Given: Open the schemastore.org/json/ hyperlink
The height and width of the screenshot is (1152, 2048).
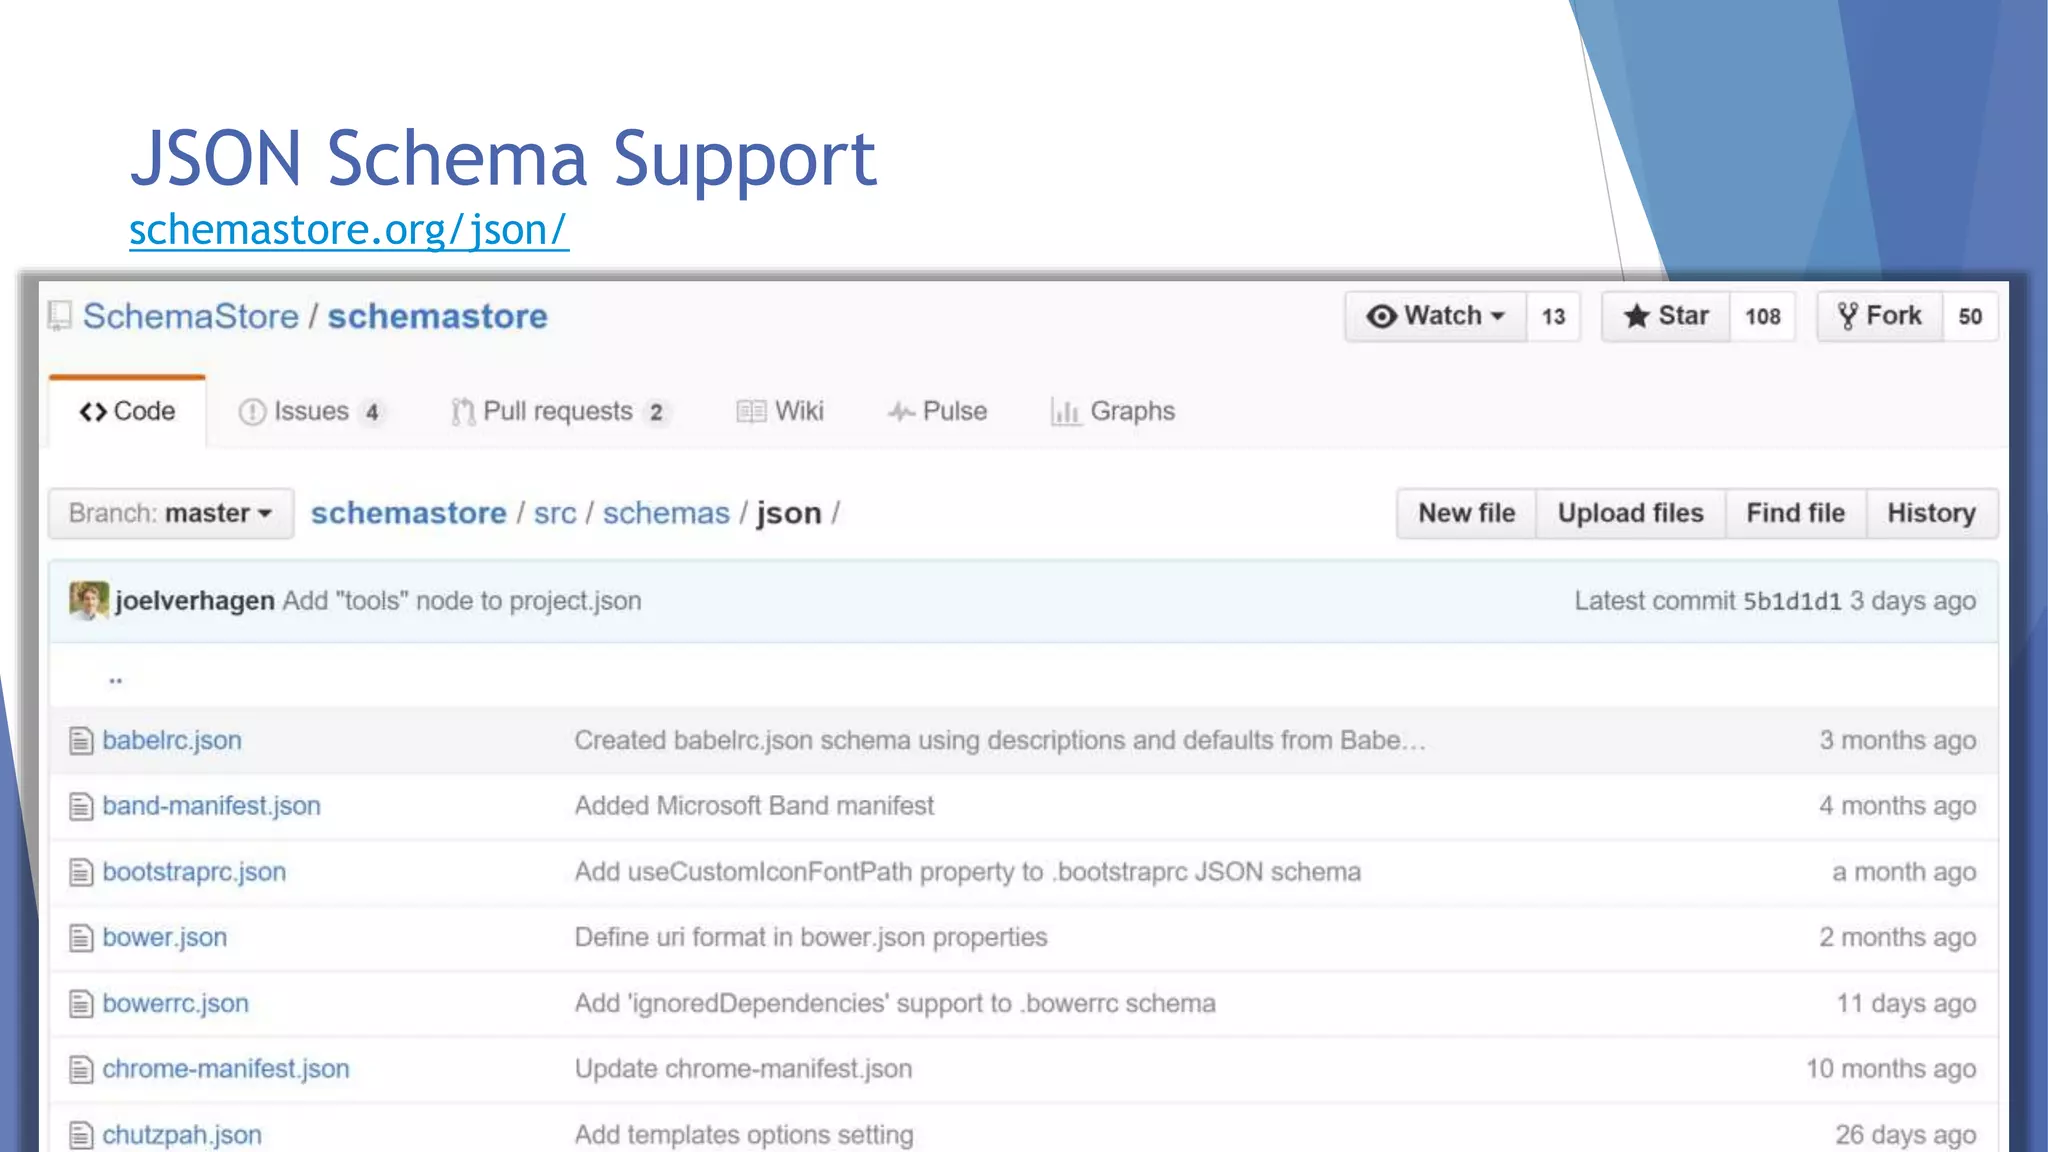Looking at the screenshot, I should (x=349, y=229).
